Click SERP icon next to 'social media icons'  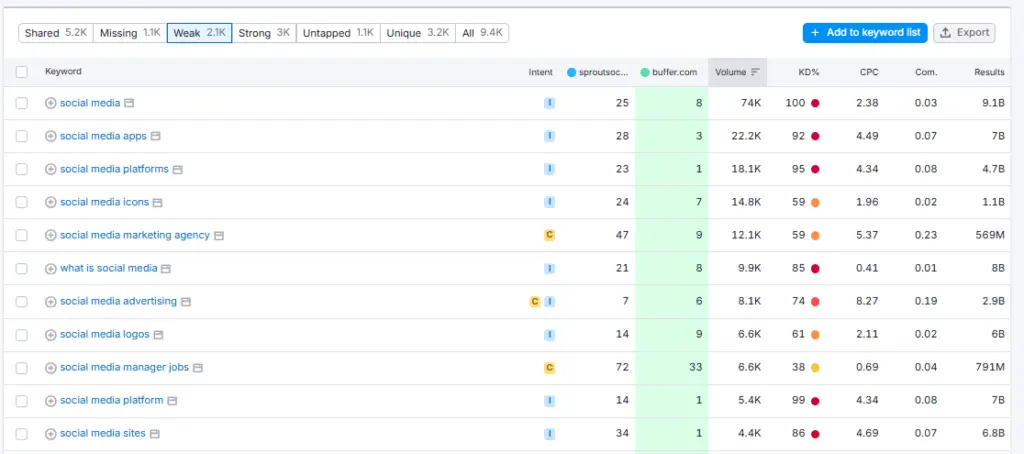157,202
